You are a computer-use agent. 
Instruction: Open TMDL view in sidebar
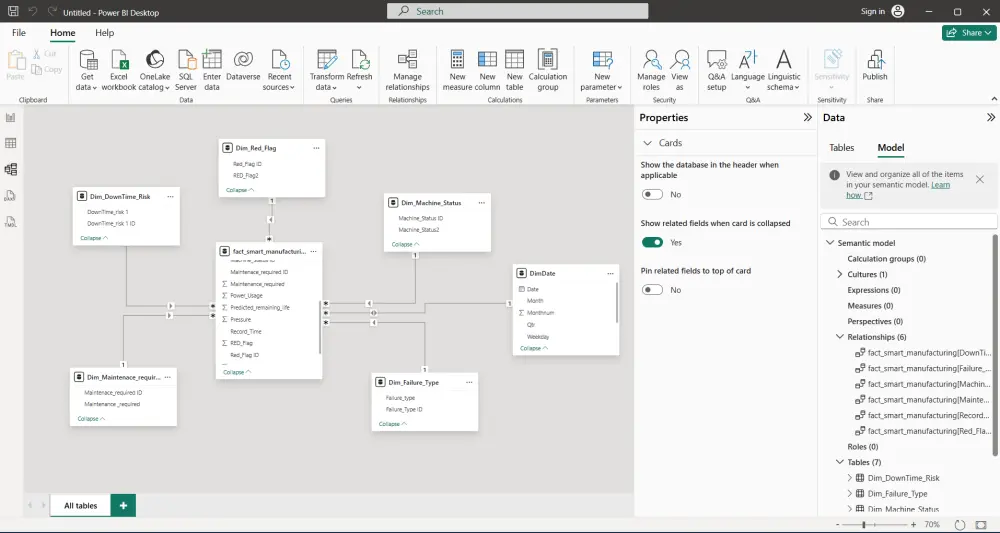click(x=11, y=222)
